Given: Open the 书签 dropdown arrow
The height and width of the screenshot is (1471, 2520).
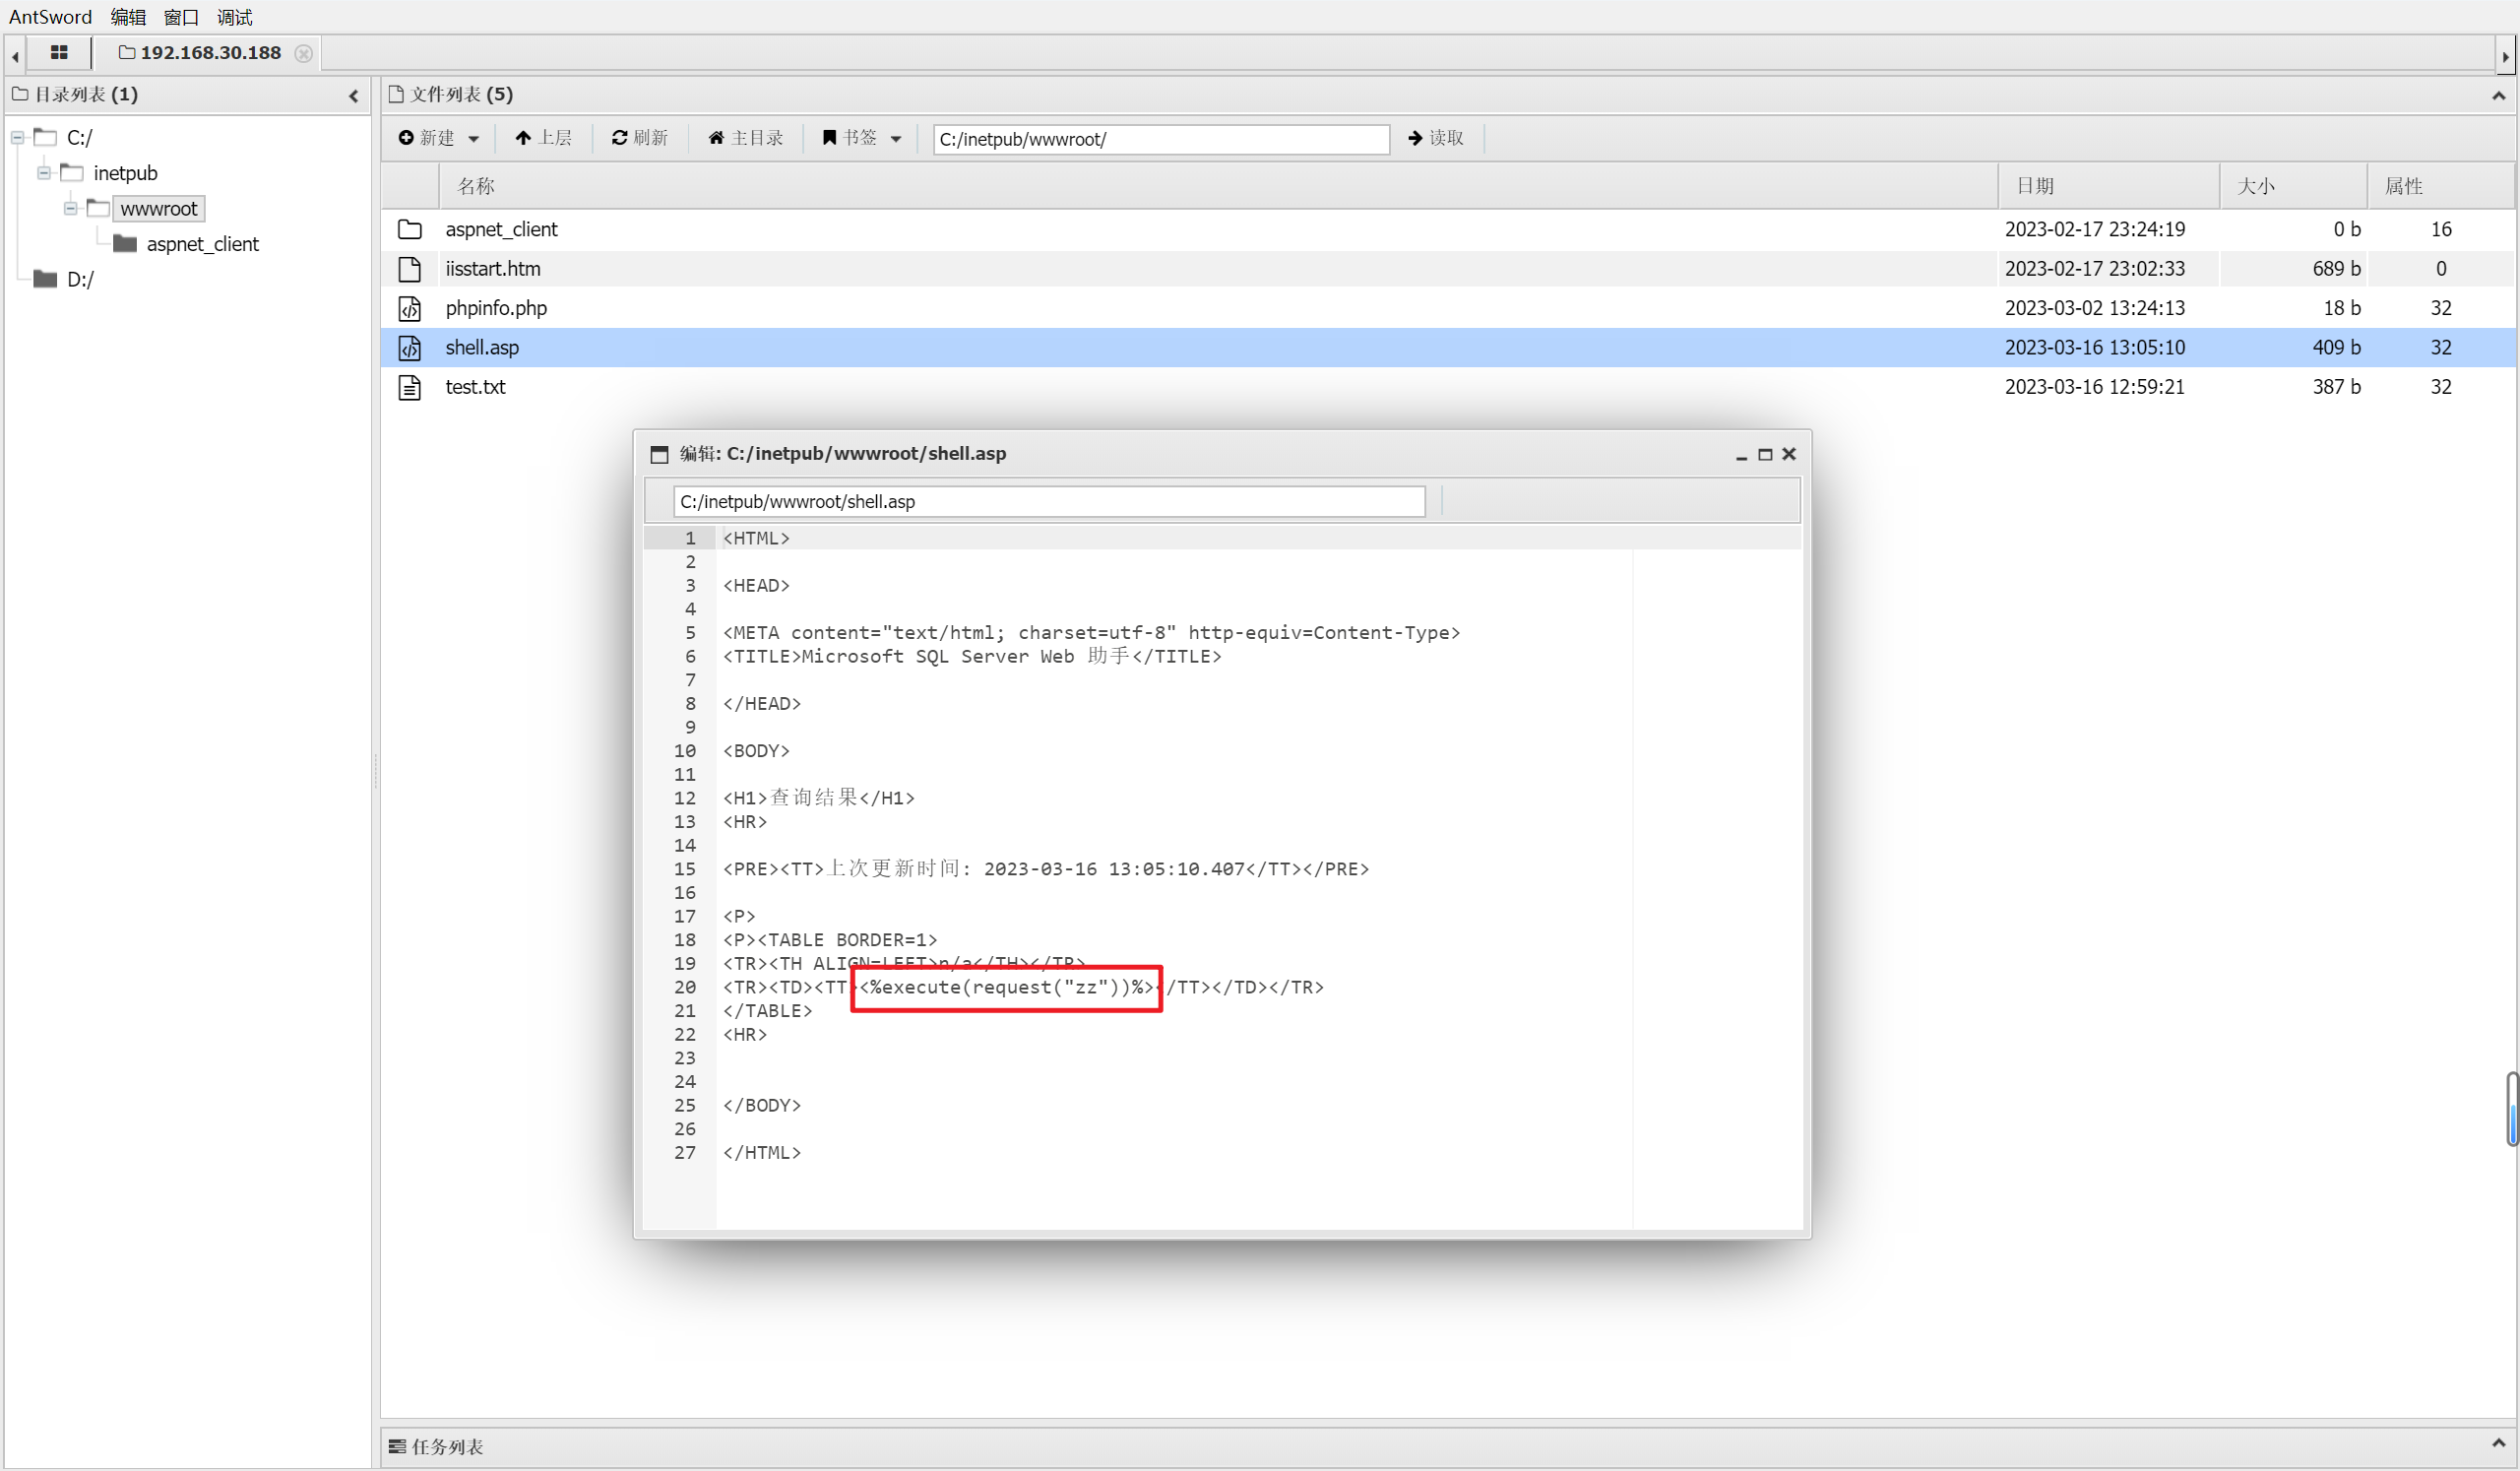Looking at the screenshot, I should click(896, 139).
